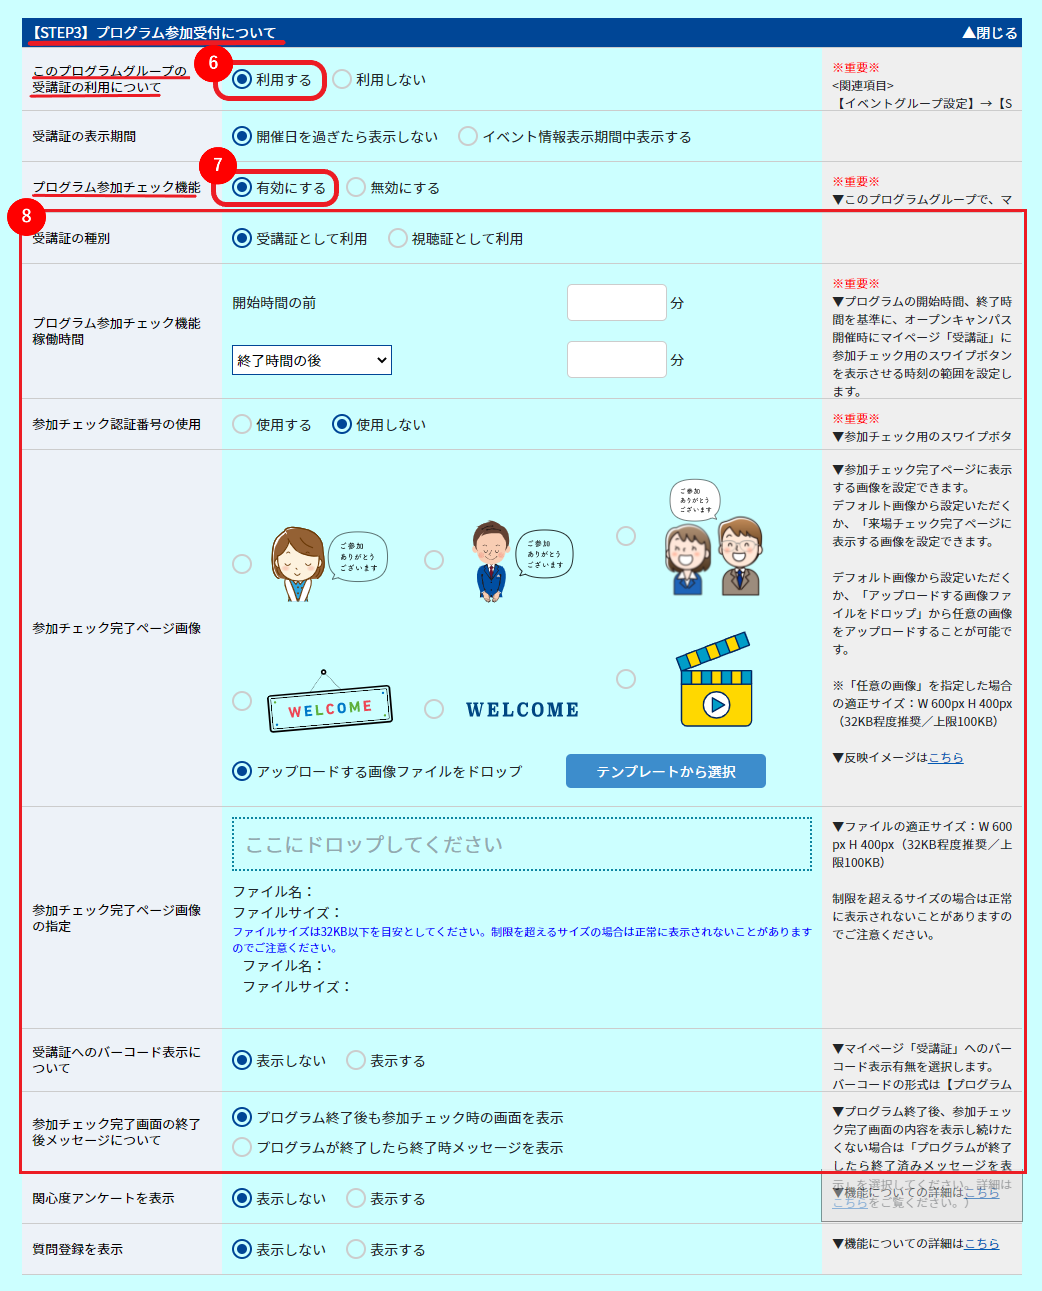Image resolution: width=1042 pixels, height=1291 pixels.
Task: Select 利用する for 受講証の利用
Action: click(242, 79)
